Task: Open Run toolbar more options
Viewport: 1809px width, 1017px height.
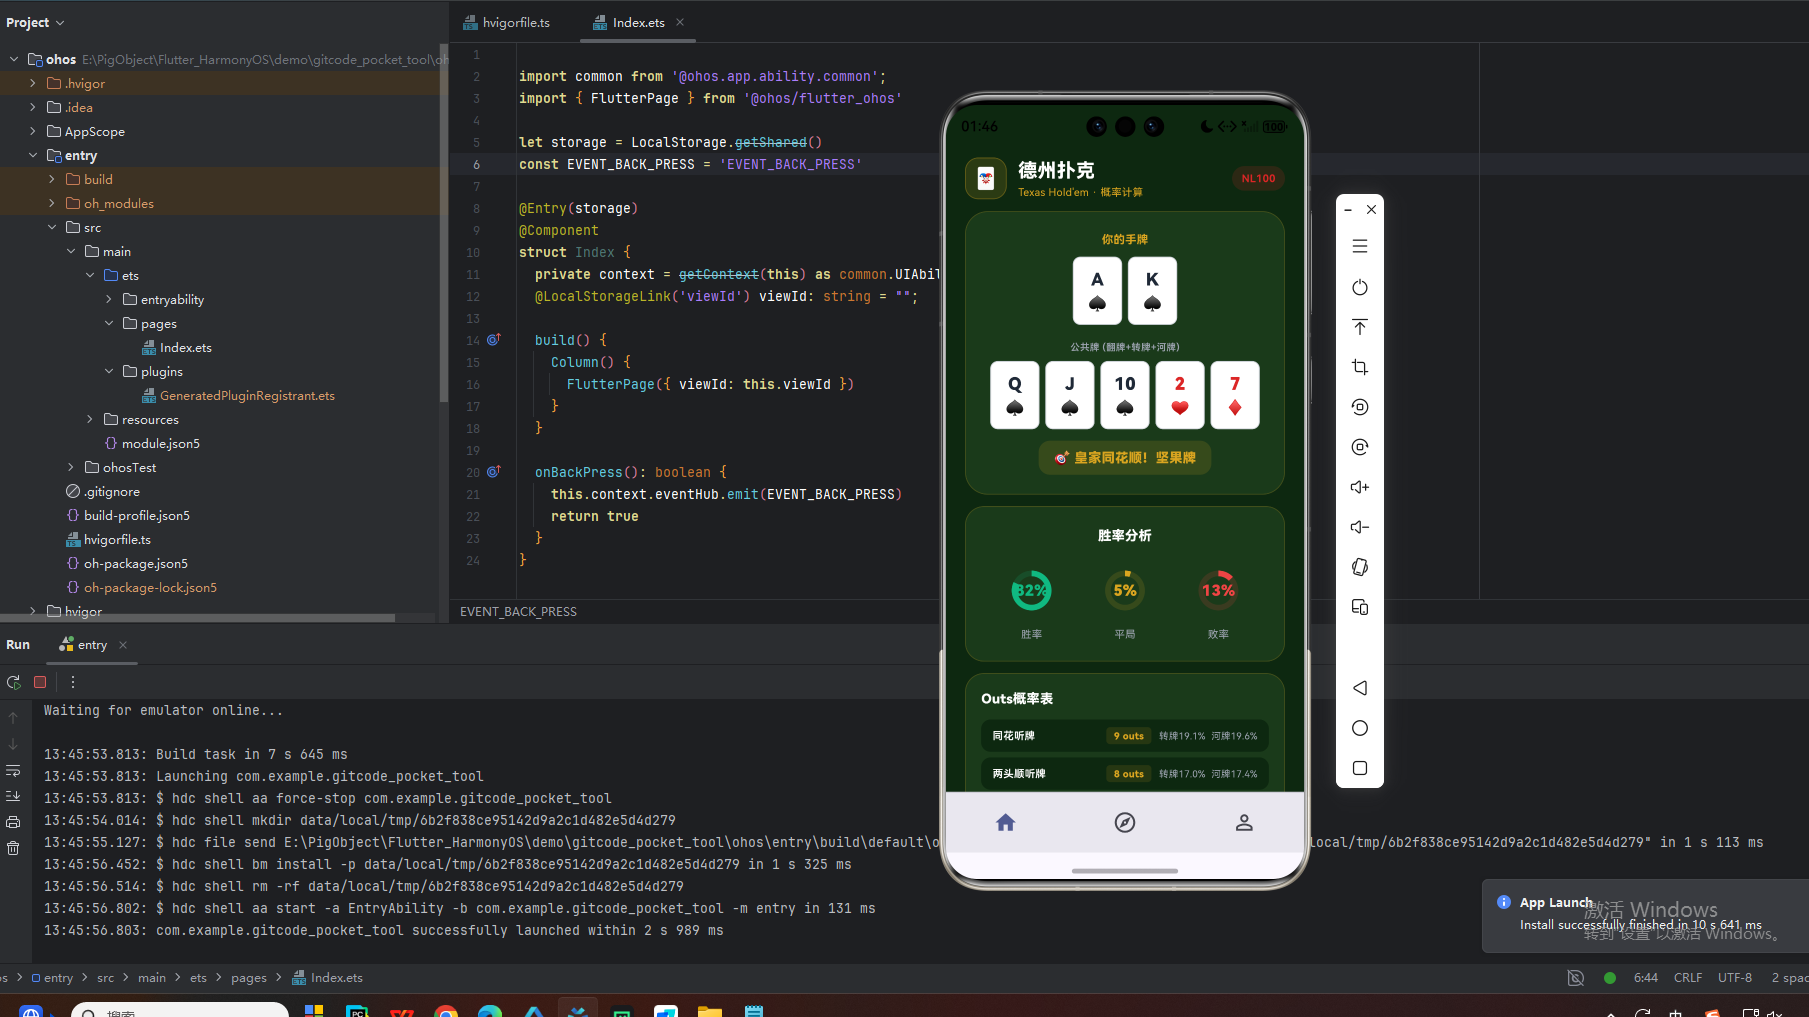Action: click(x=73, y=682)
